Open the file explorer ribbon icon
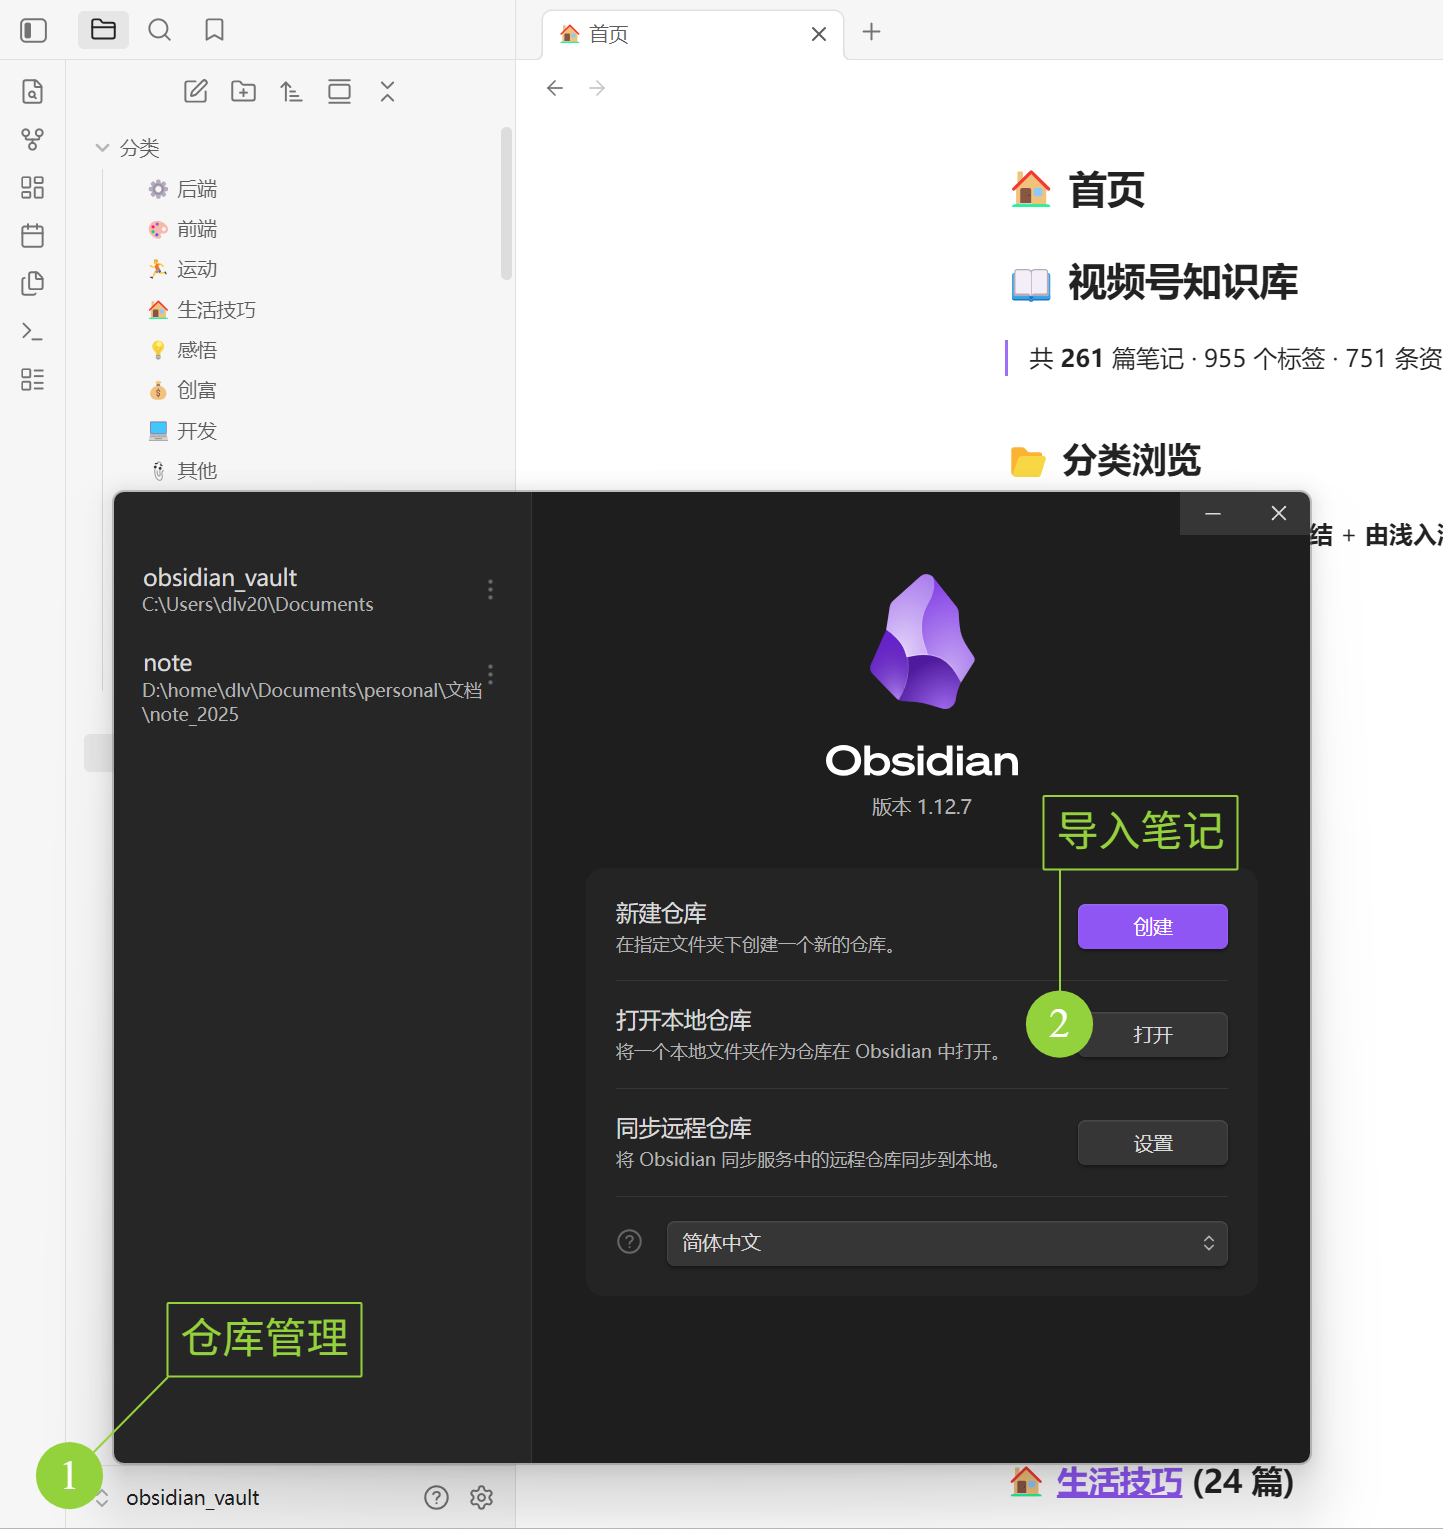Viewport: 1443px width, 1529px height. (x=103, y=30)
